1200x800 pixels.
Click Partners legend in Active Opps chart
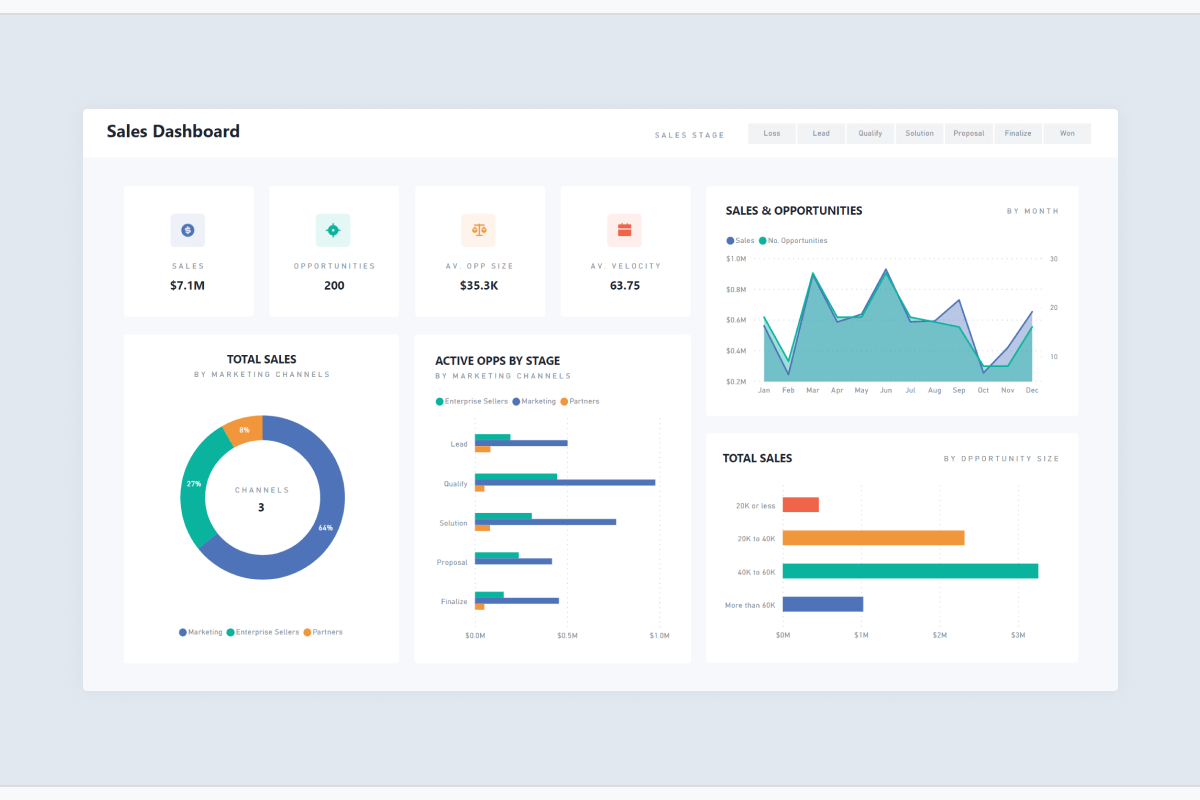(580, 401)
